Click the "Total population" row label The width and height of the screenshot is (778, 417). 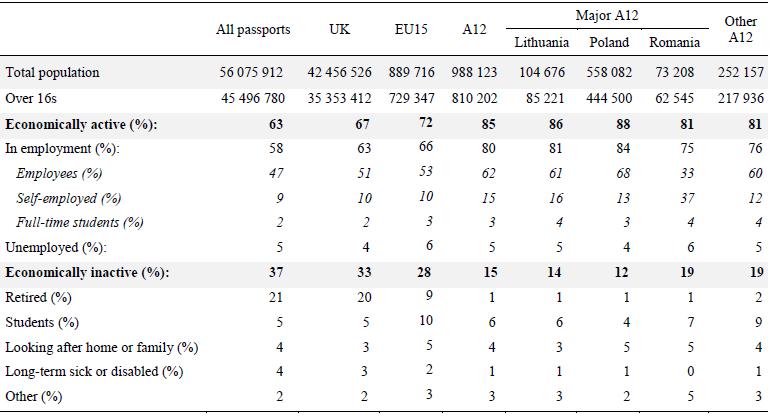click(x=52, y=73)
